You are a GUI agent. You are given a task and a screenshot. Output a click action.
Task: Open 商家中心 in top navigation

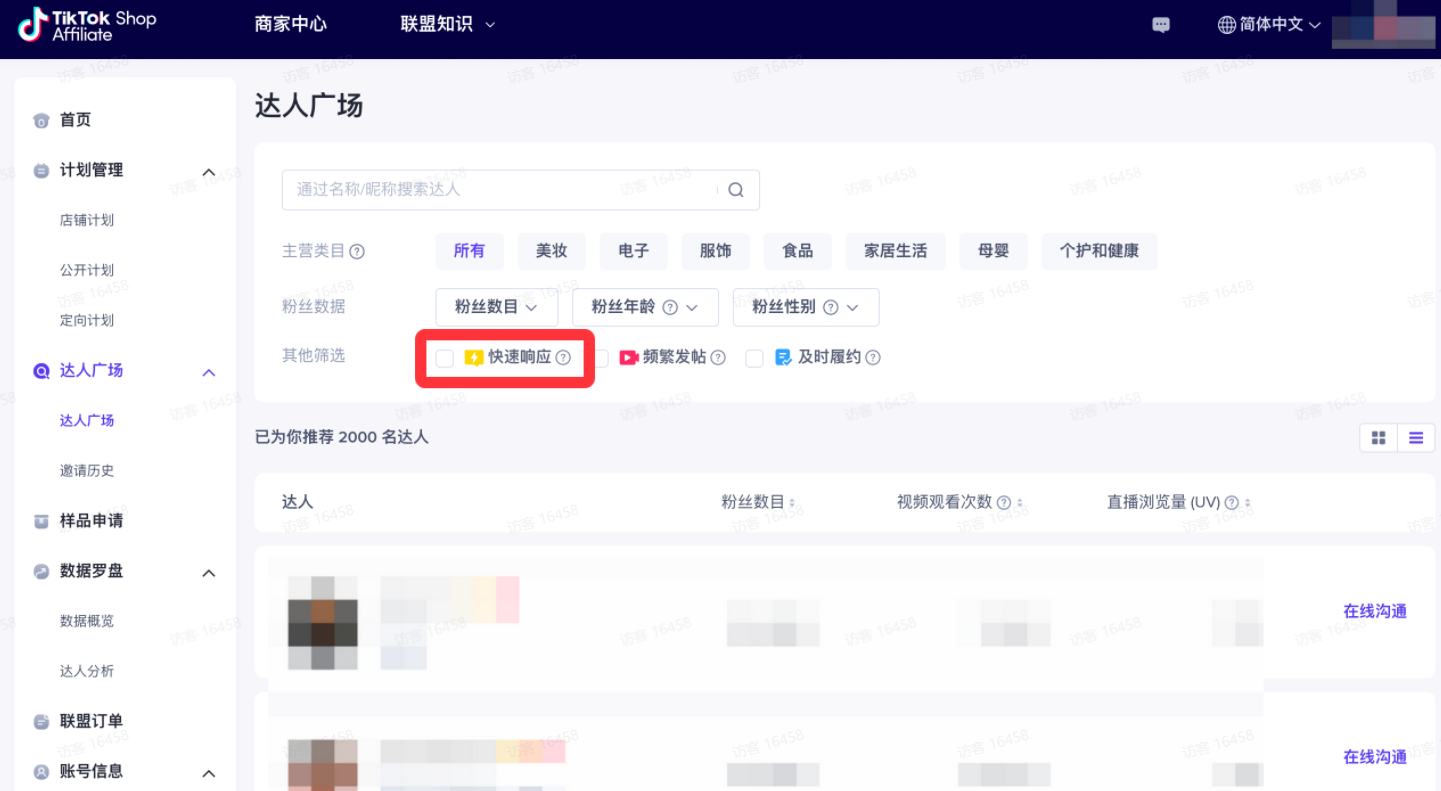coord(291,25)
